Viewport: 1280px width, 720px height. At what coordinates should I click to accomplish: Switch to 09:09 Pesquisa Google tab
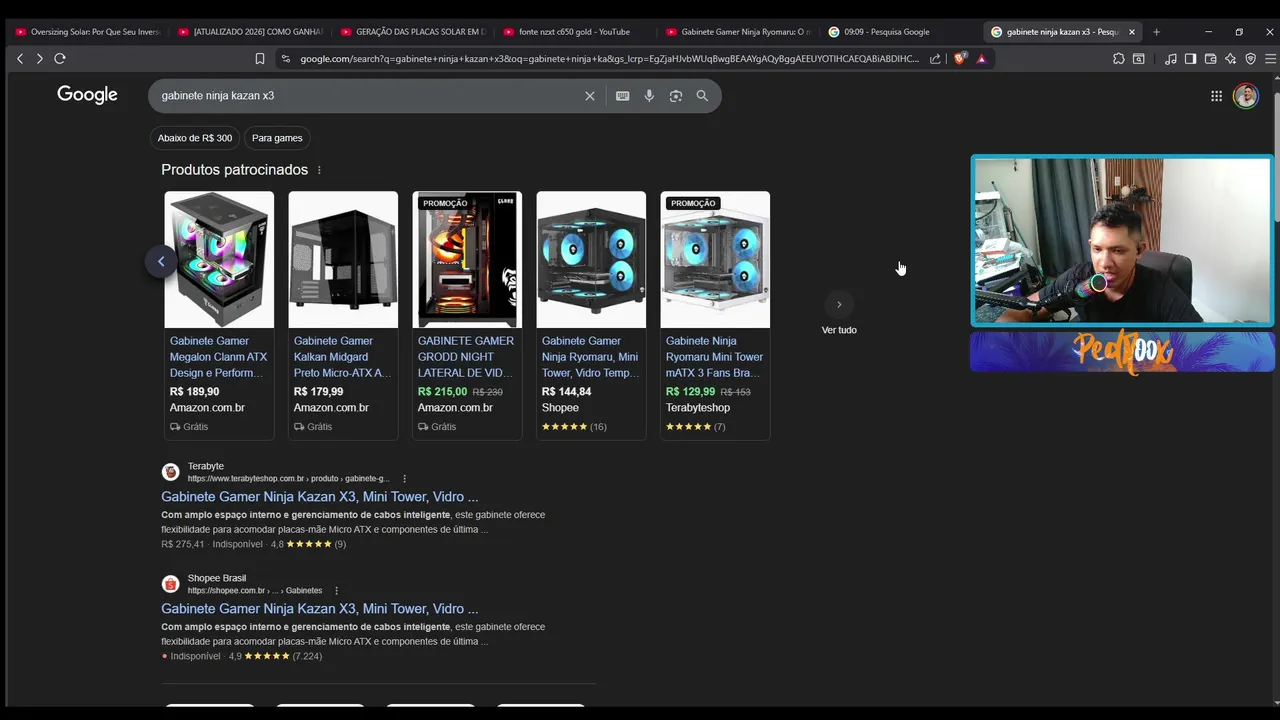pos(900,32)
